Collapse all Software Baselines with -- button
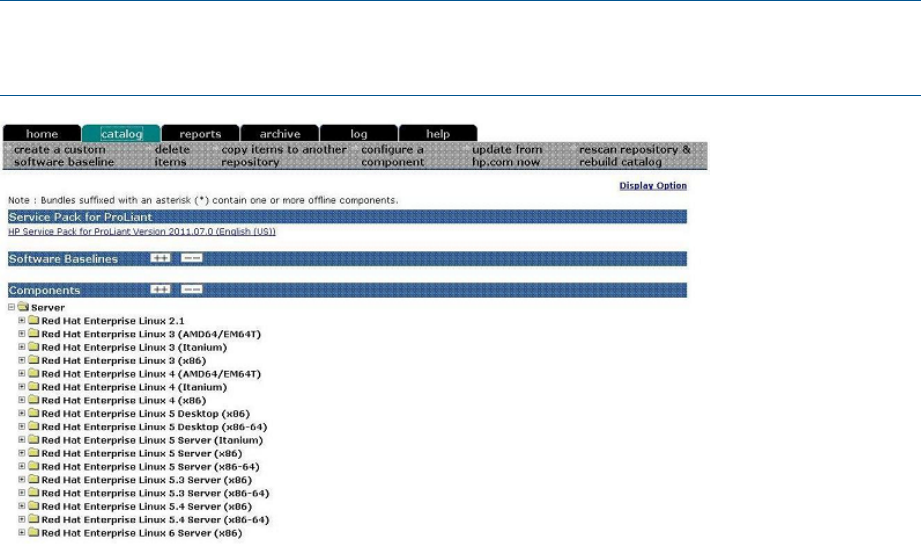921x553 pixels. (191, 258)
